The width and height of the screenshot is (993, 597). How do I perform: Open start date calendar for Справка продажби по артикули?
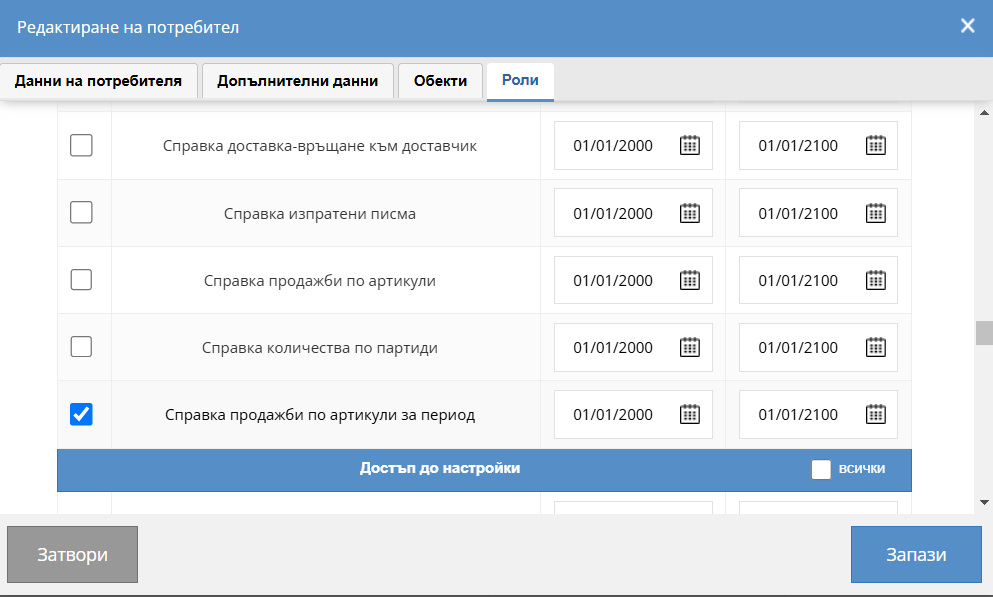[690, 281]
